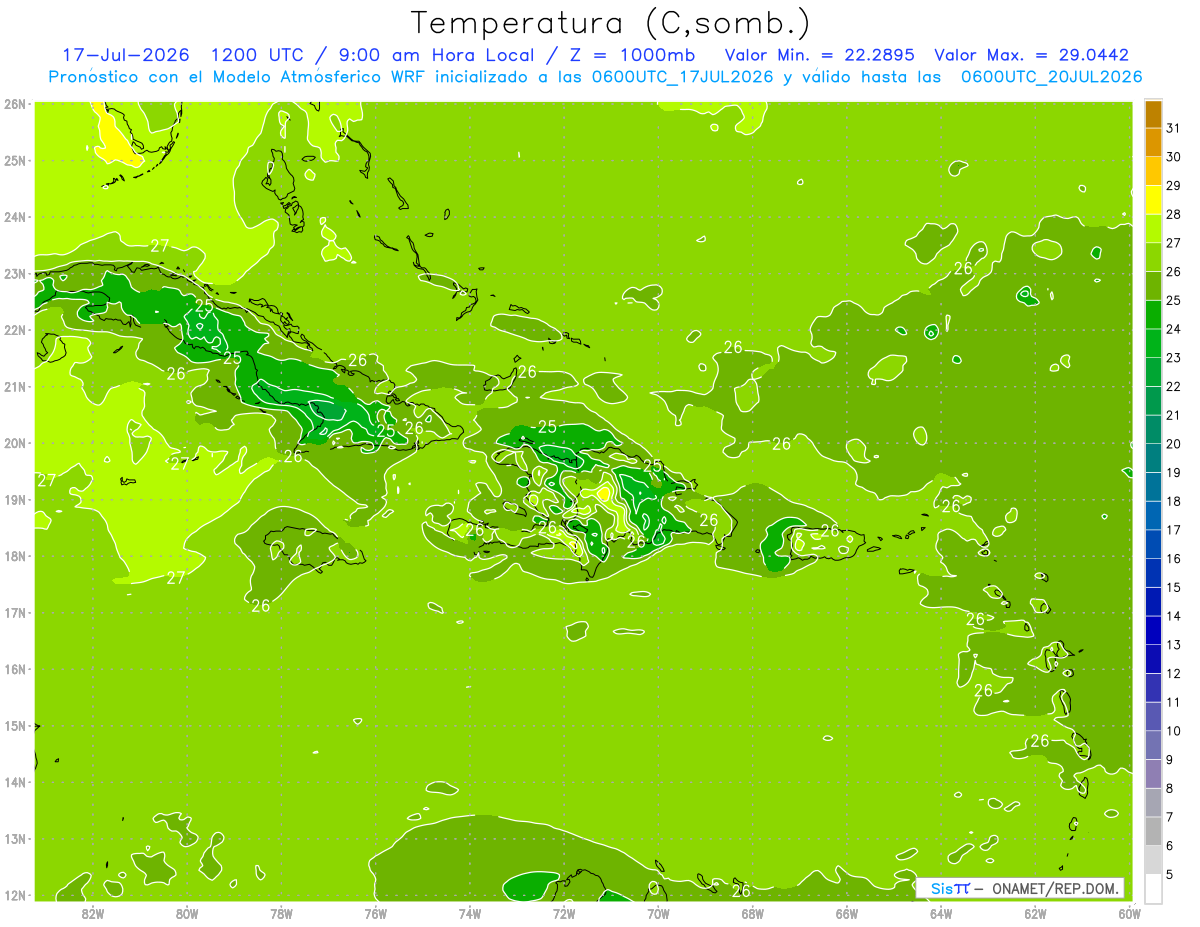
Task: Click the legend value '10'
Action: [1173, 731]
